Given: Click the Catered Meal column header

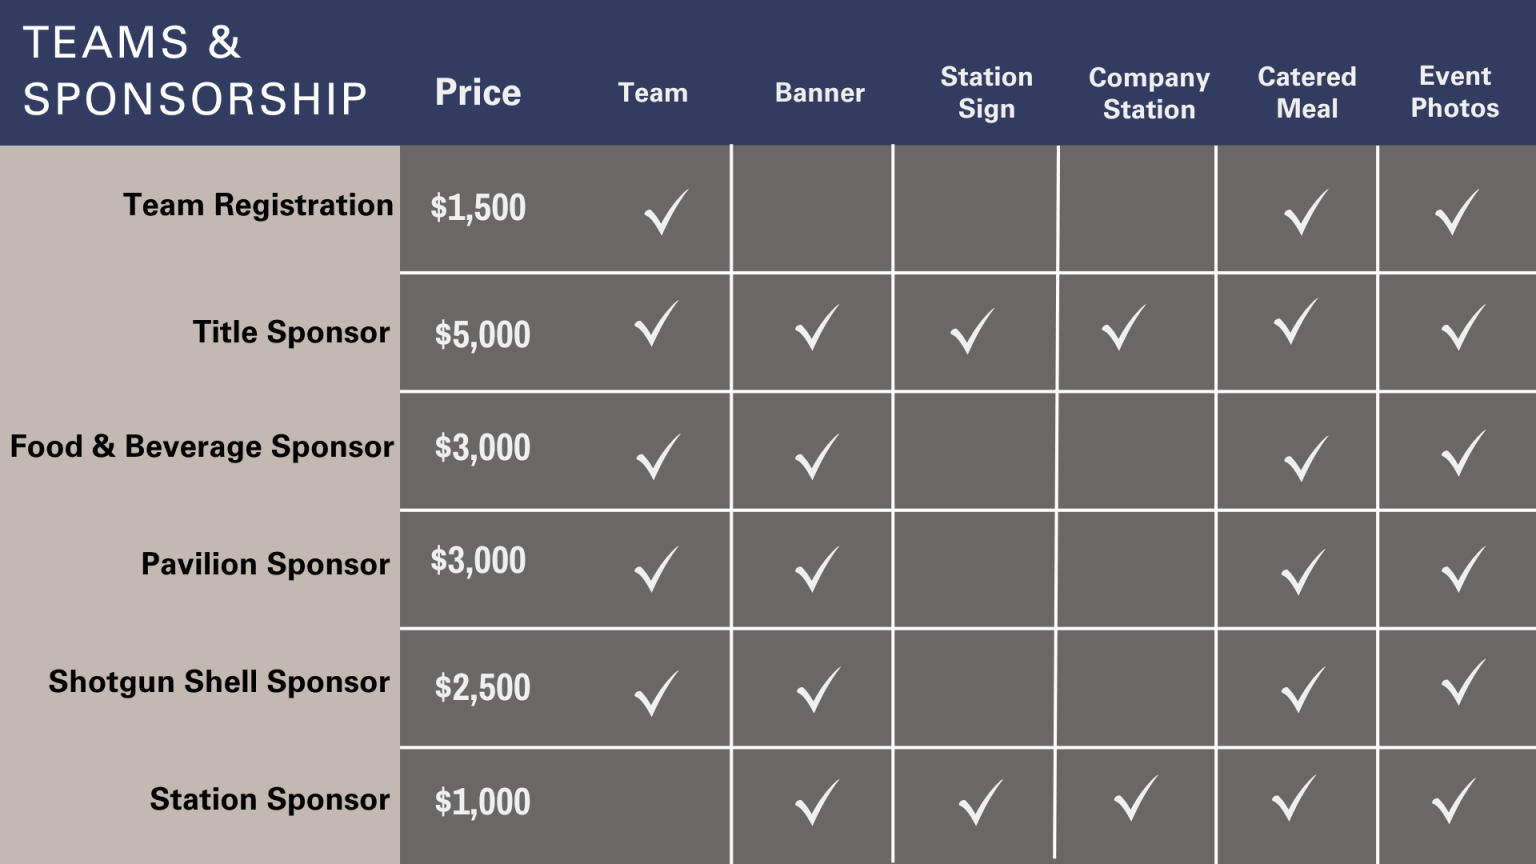Looking at the screenshot, I should click(1307, 93).
